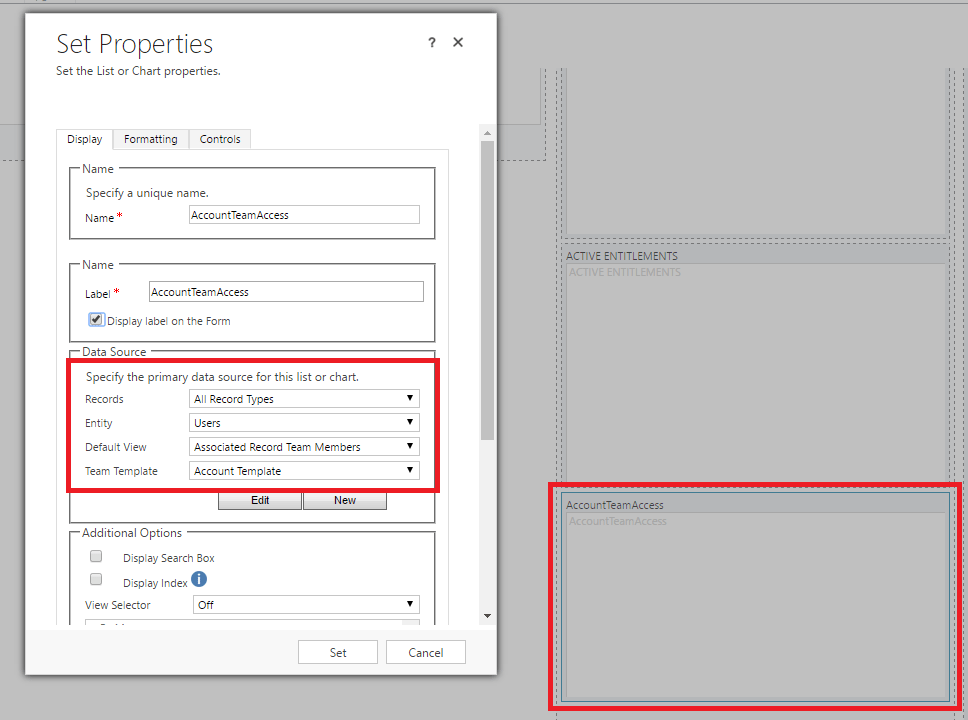Image resolution: width=968 pixels, height=720 pixels.
Task: Click the help question mark icon
Action: click(432, 42)
